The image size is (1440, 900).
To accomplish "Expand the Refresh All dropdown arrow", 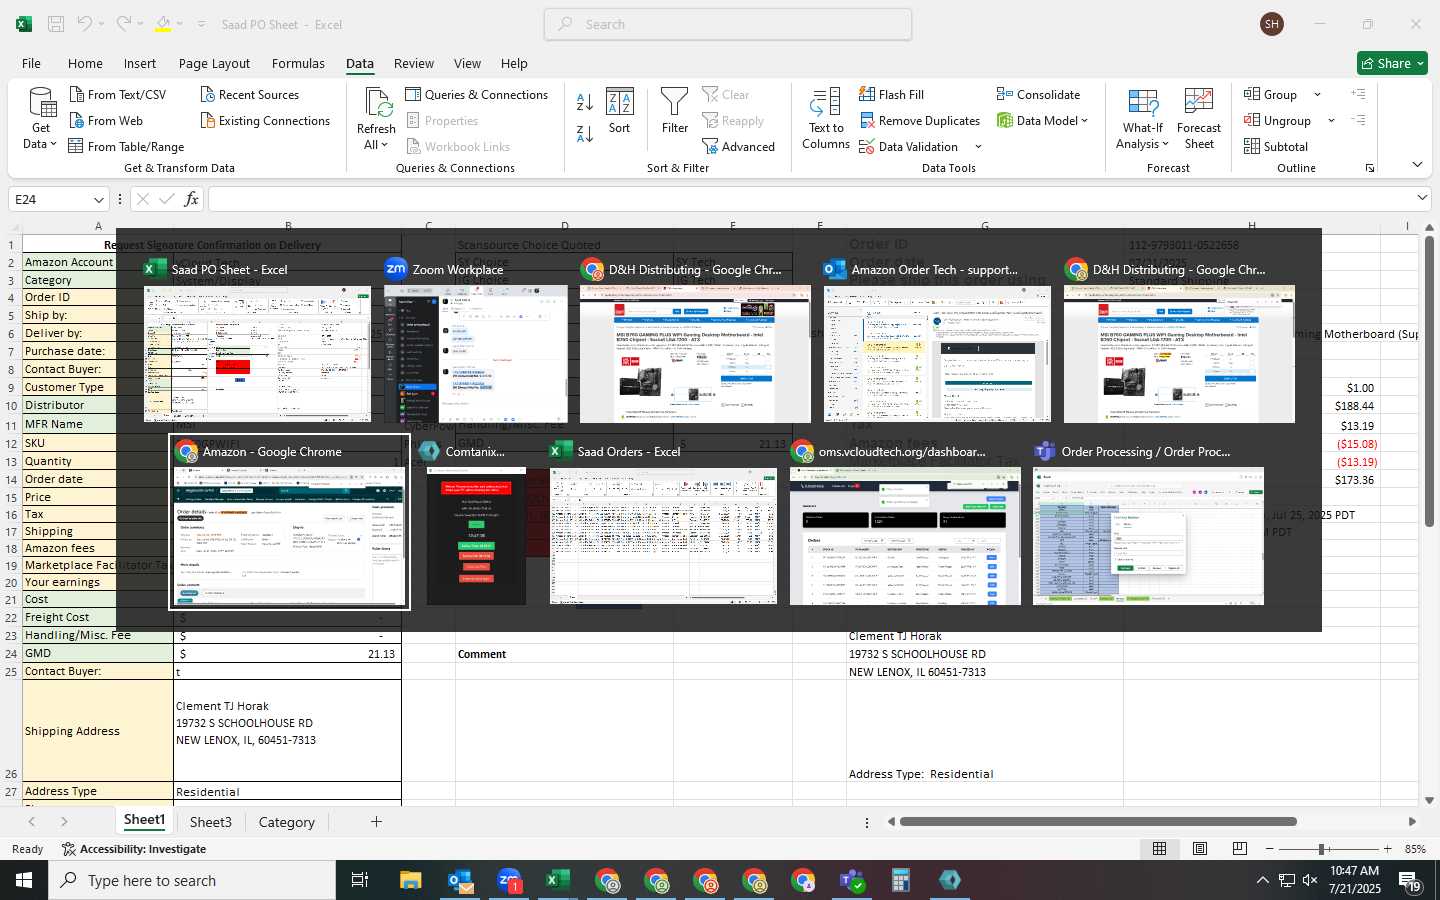I will pos(384,145).
